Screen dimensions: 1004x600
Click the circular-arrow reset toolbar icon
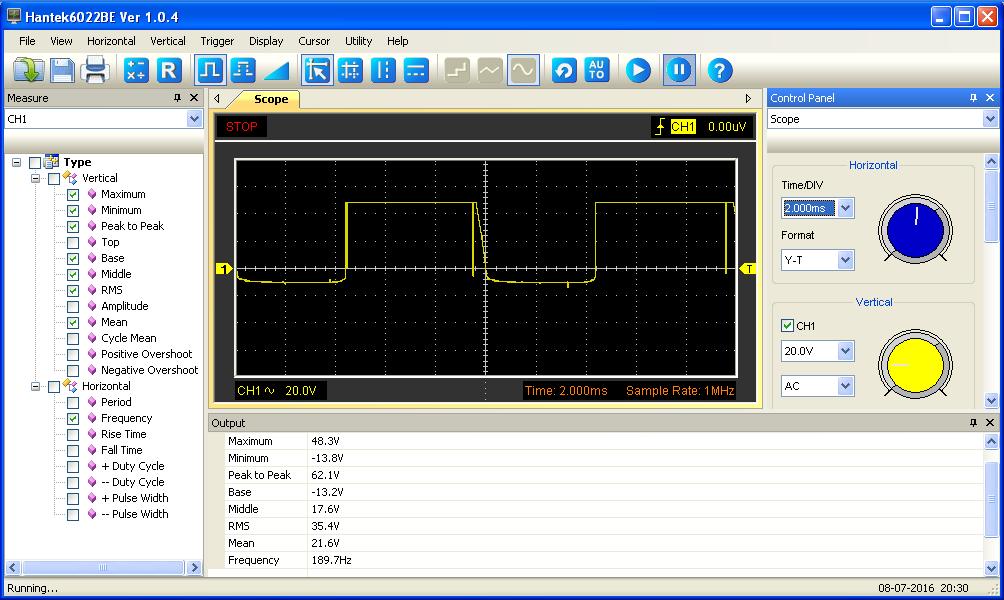pyautogui.click(x=564, y=70)
